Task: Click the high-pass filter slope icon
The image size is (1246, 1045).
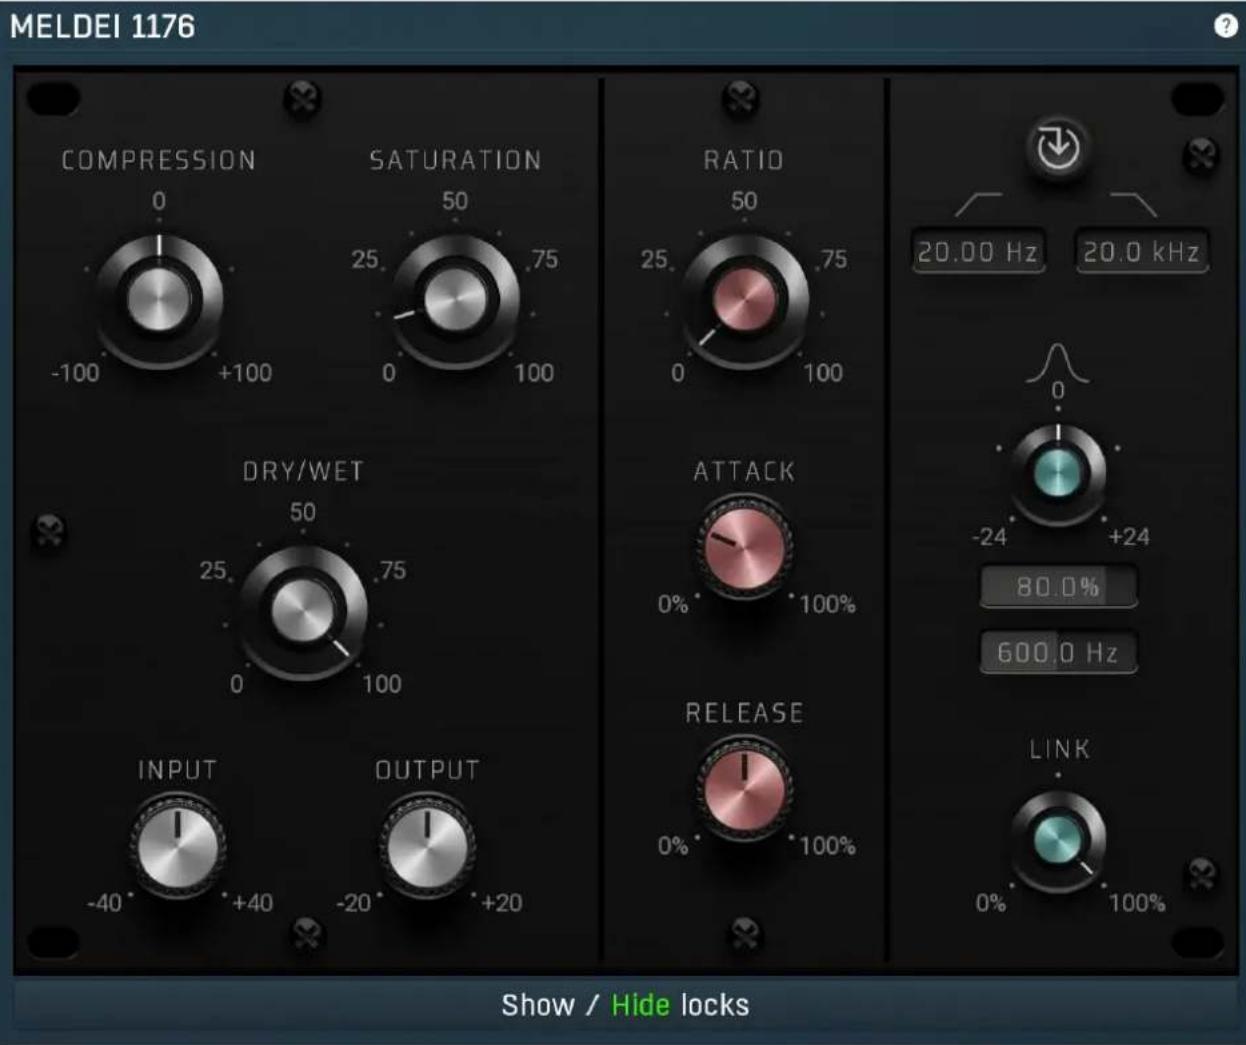Action: pos(978,204)
